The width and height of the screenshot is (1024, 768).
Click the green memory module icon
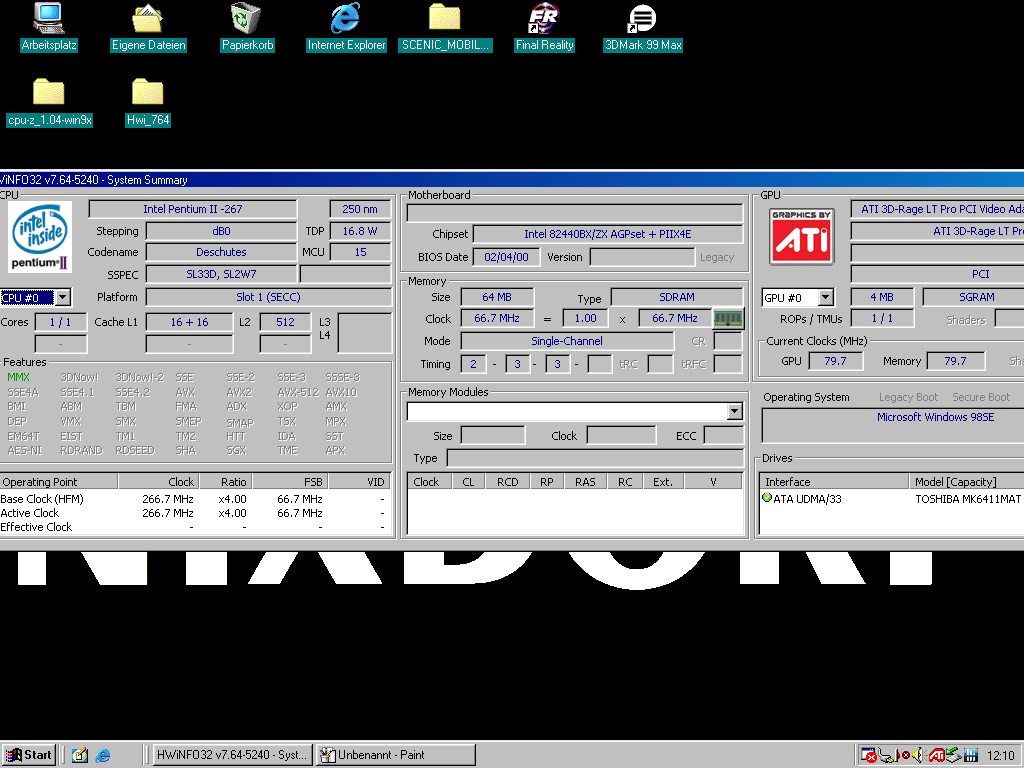click(x=728, y=319)
